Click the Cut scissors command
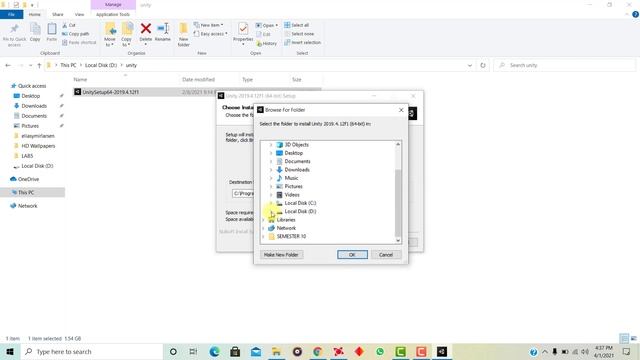This screenshot has width=640, height=360. pyautogui.click(x=69, y=25)
